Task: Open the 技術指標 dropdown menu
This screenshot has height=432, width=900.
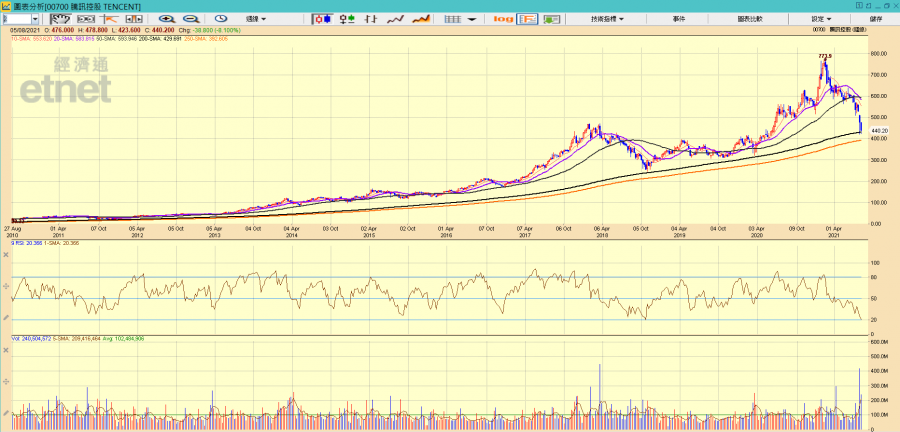Action: click(x=606, y=18)
